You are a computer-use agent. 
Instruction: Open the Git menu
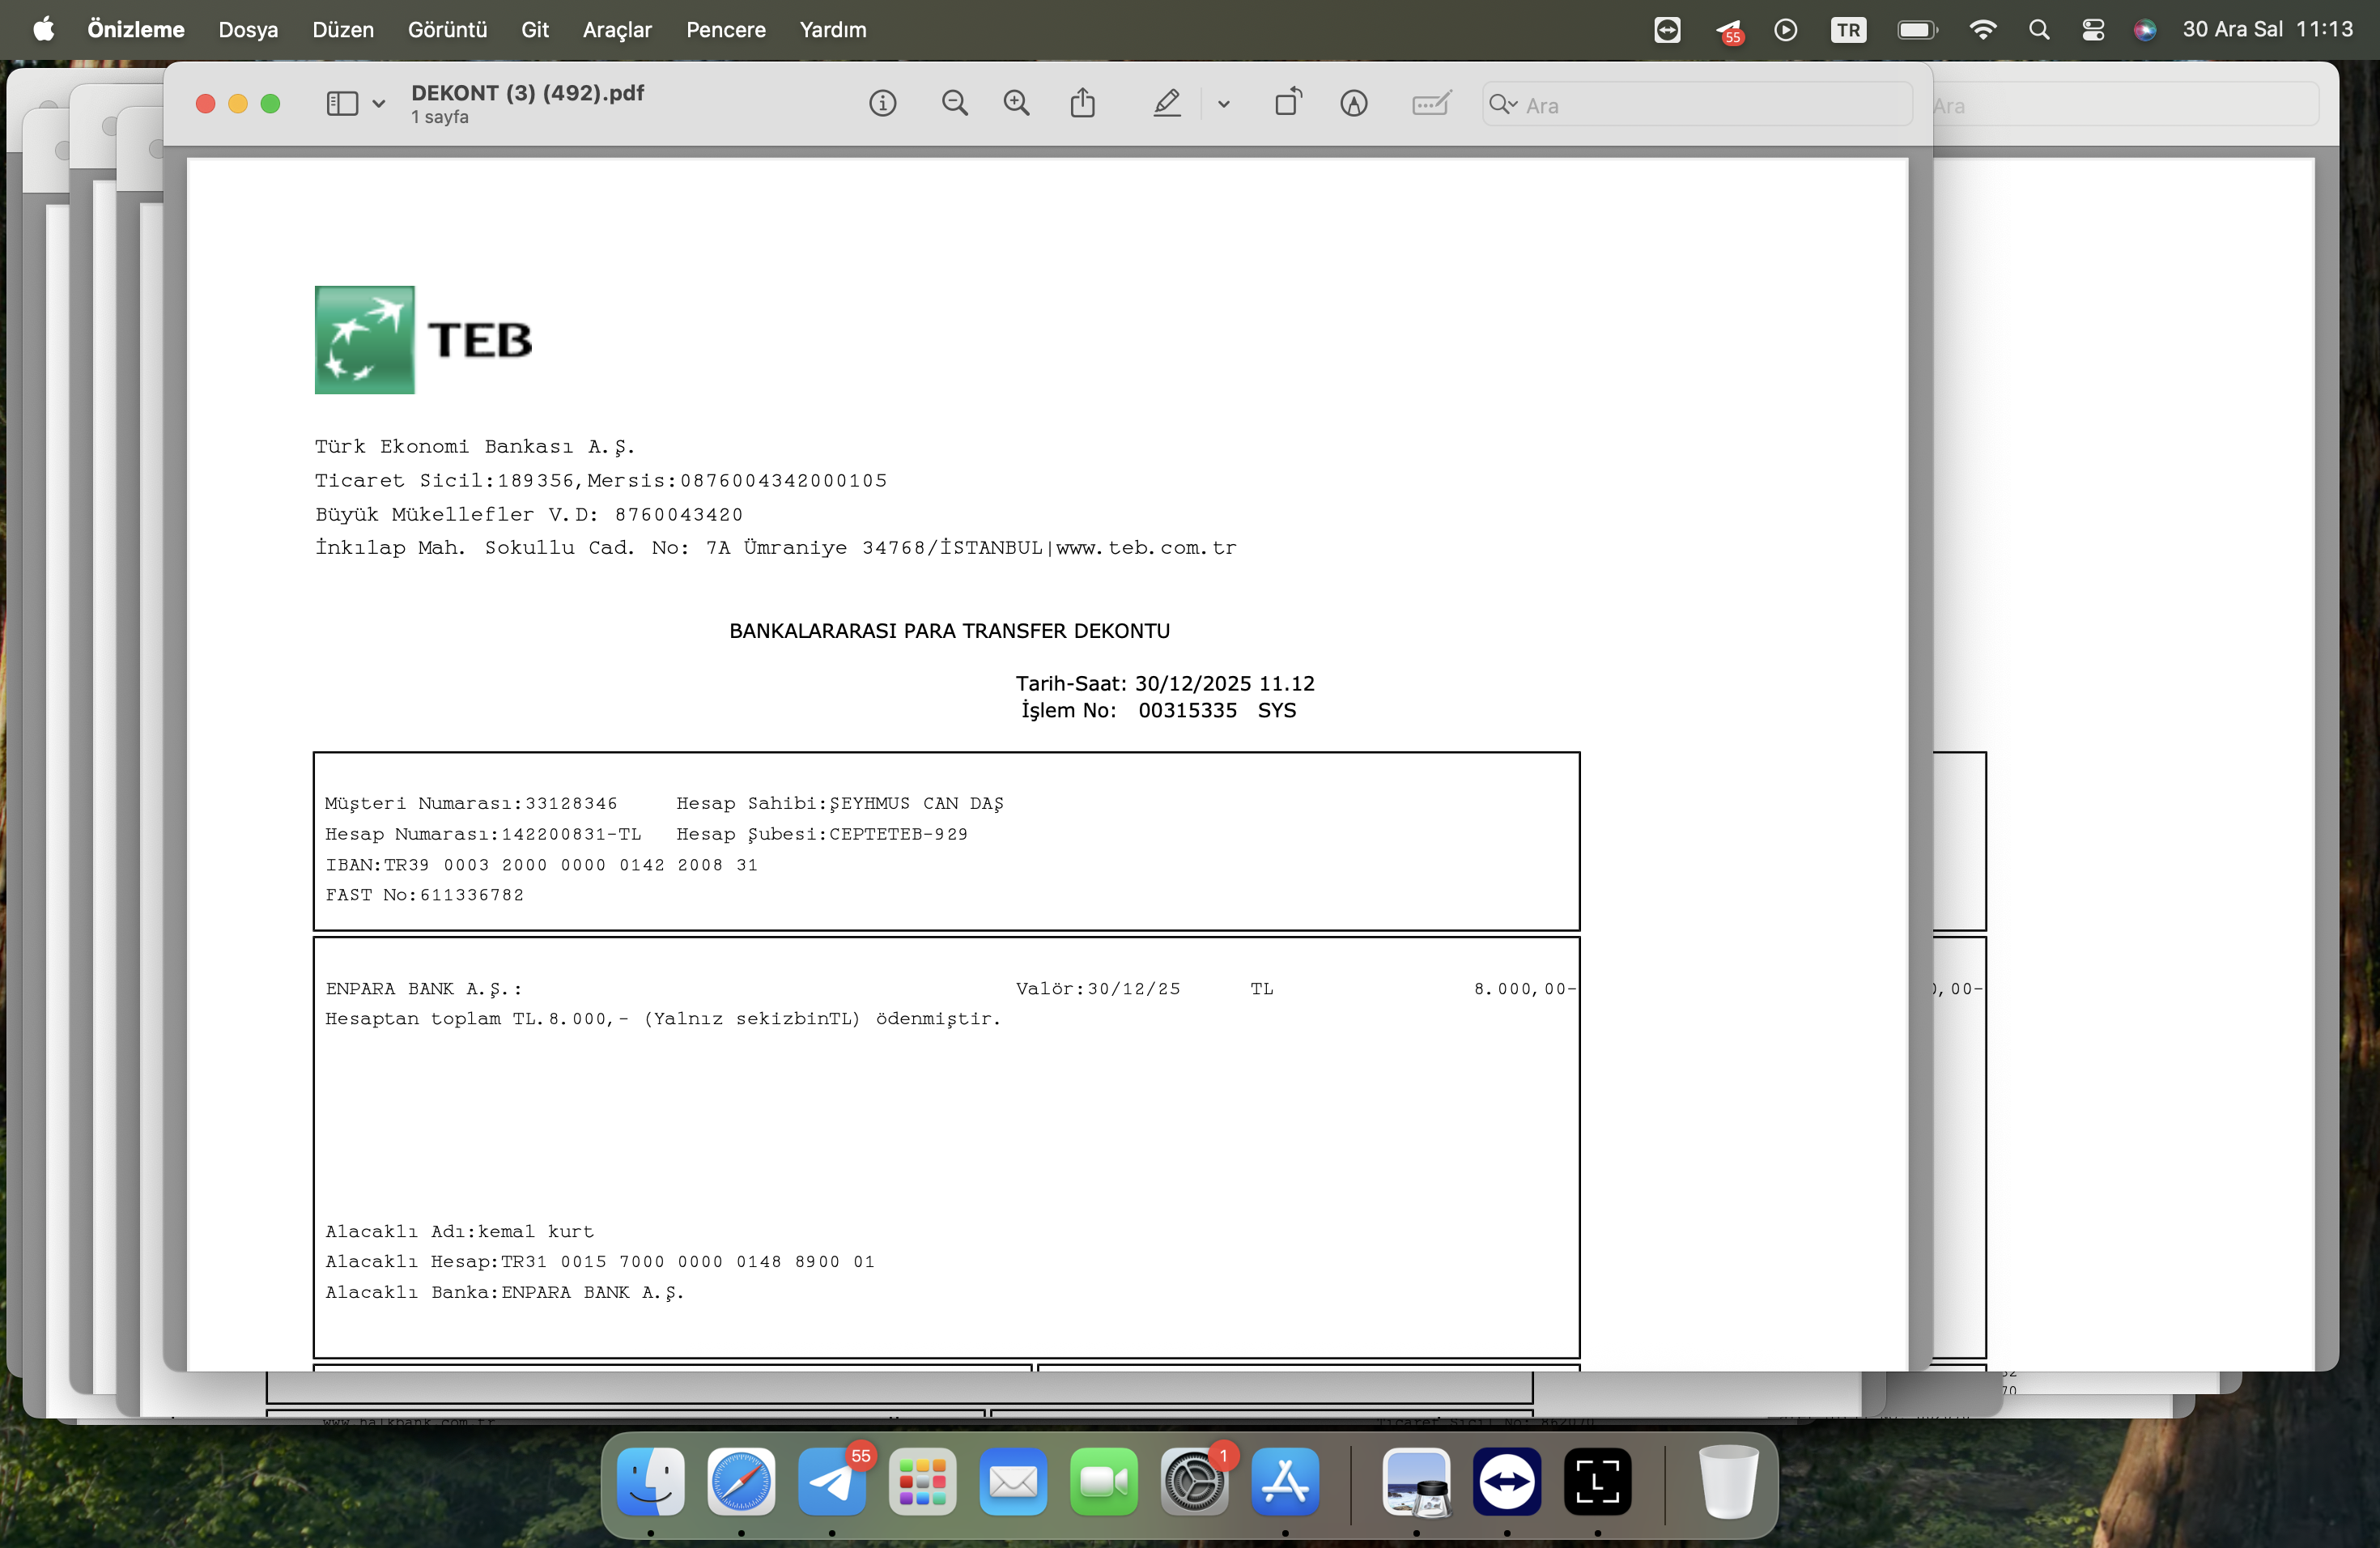coord(535,30)
